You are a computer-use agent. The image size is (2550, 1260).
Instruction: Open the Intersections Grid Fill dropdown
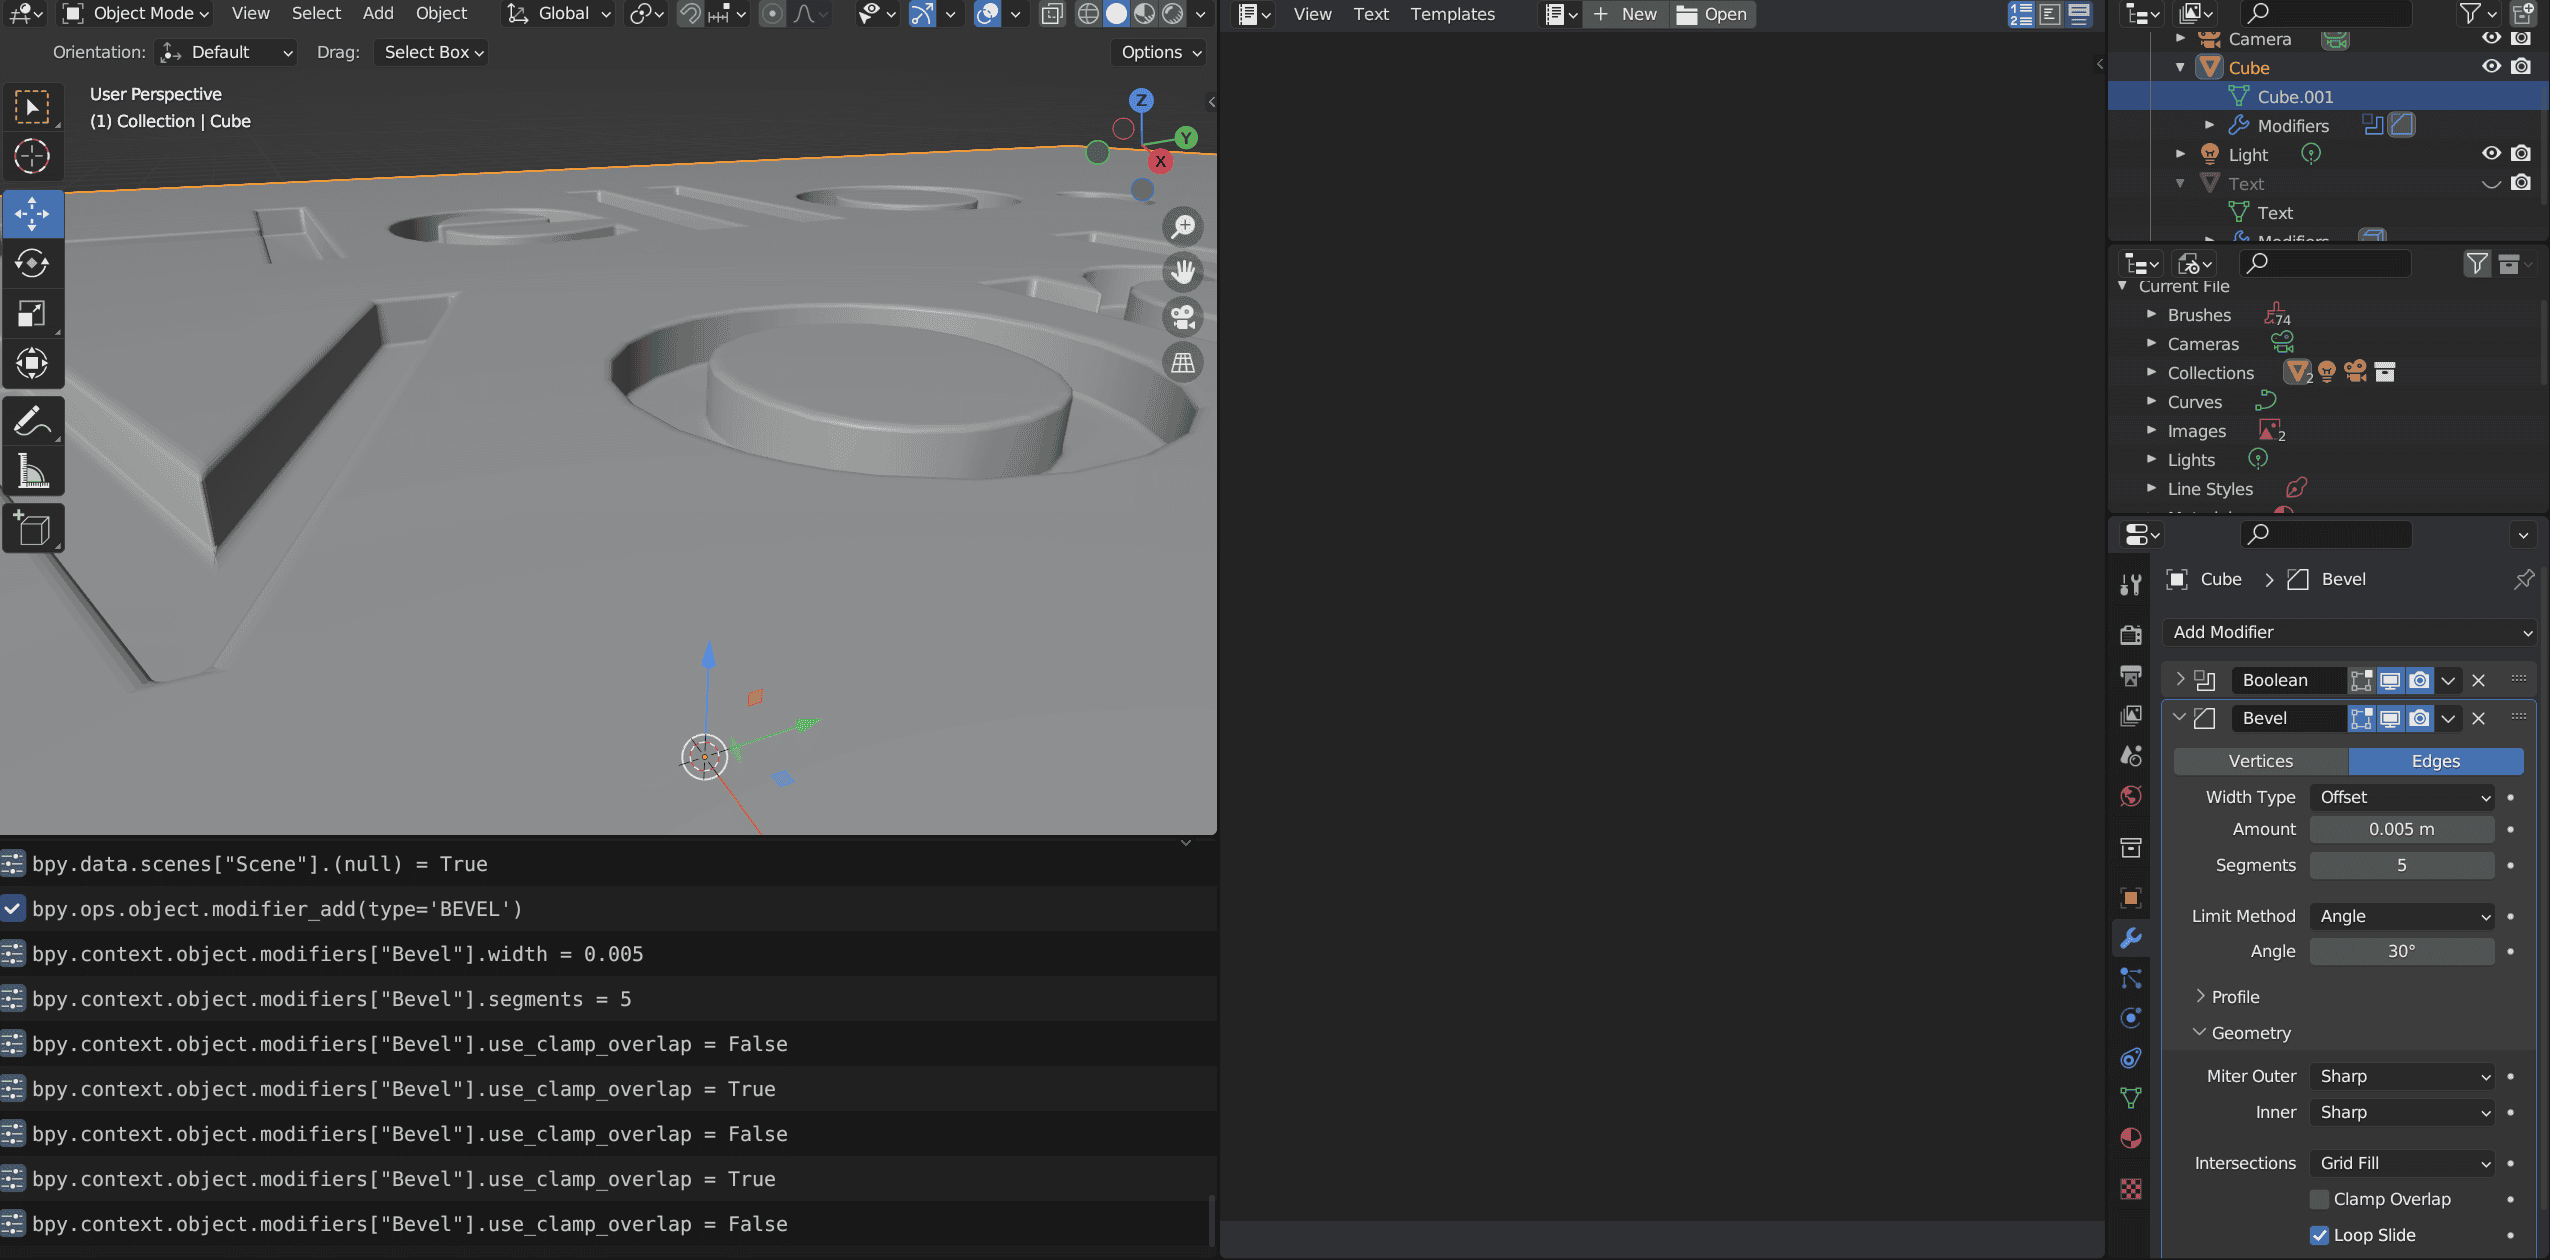pos(2402,1163)
